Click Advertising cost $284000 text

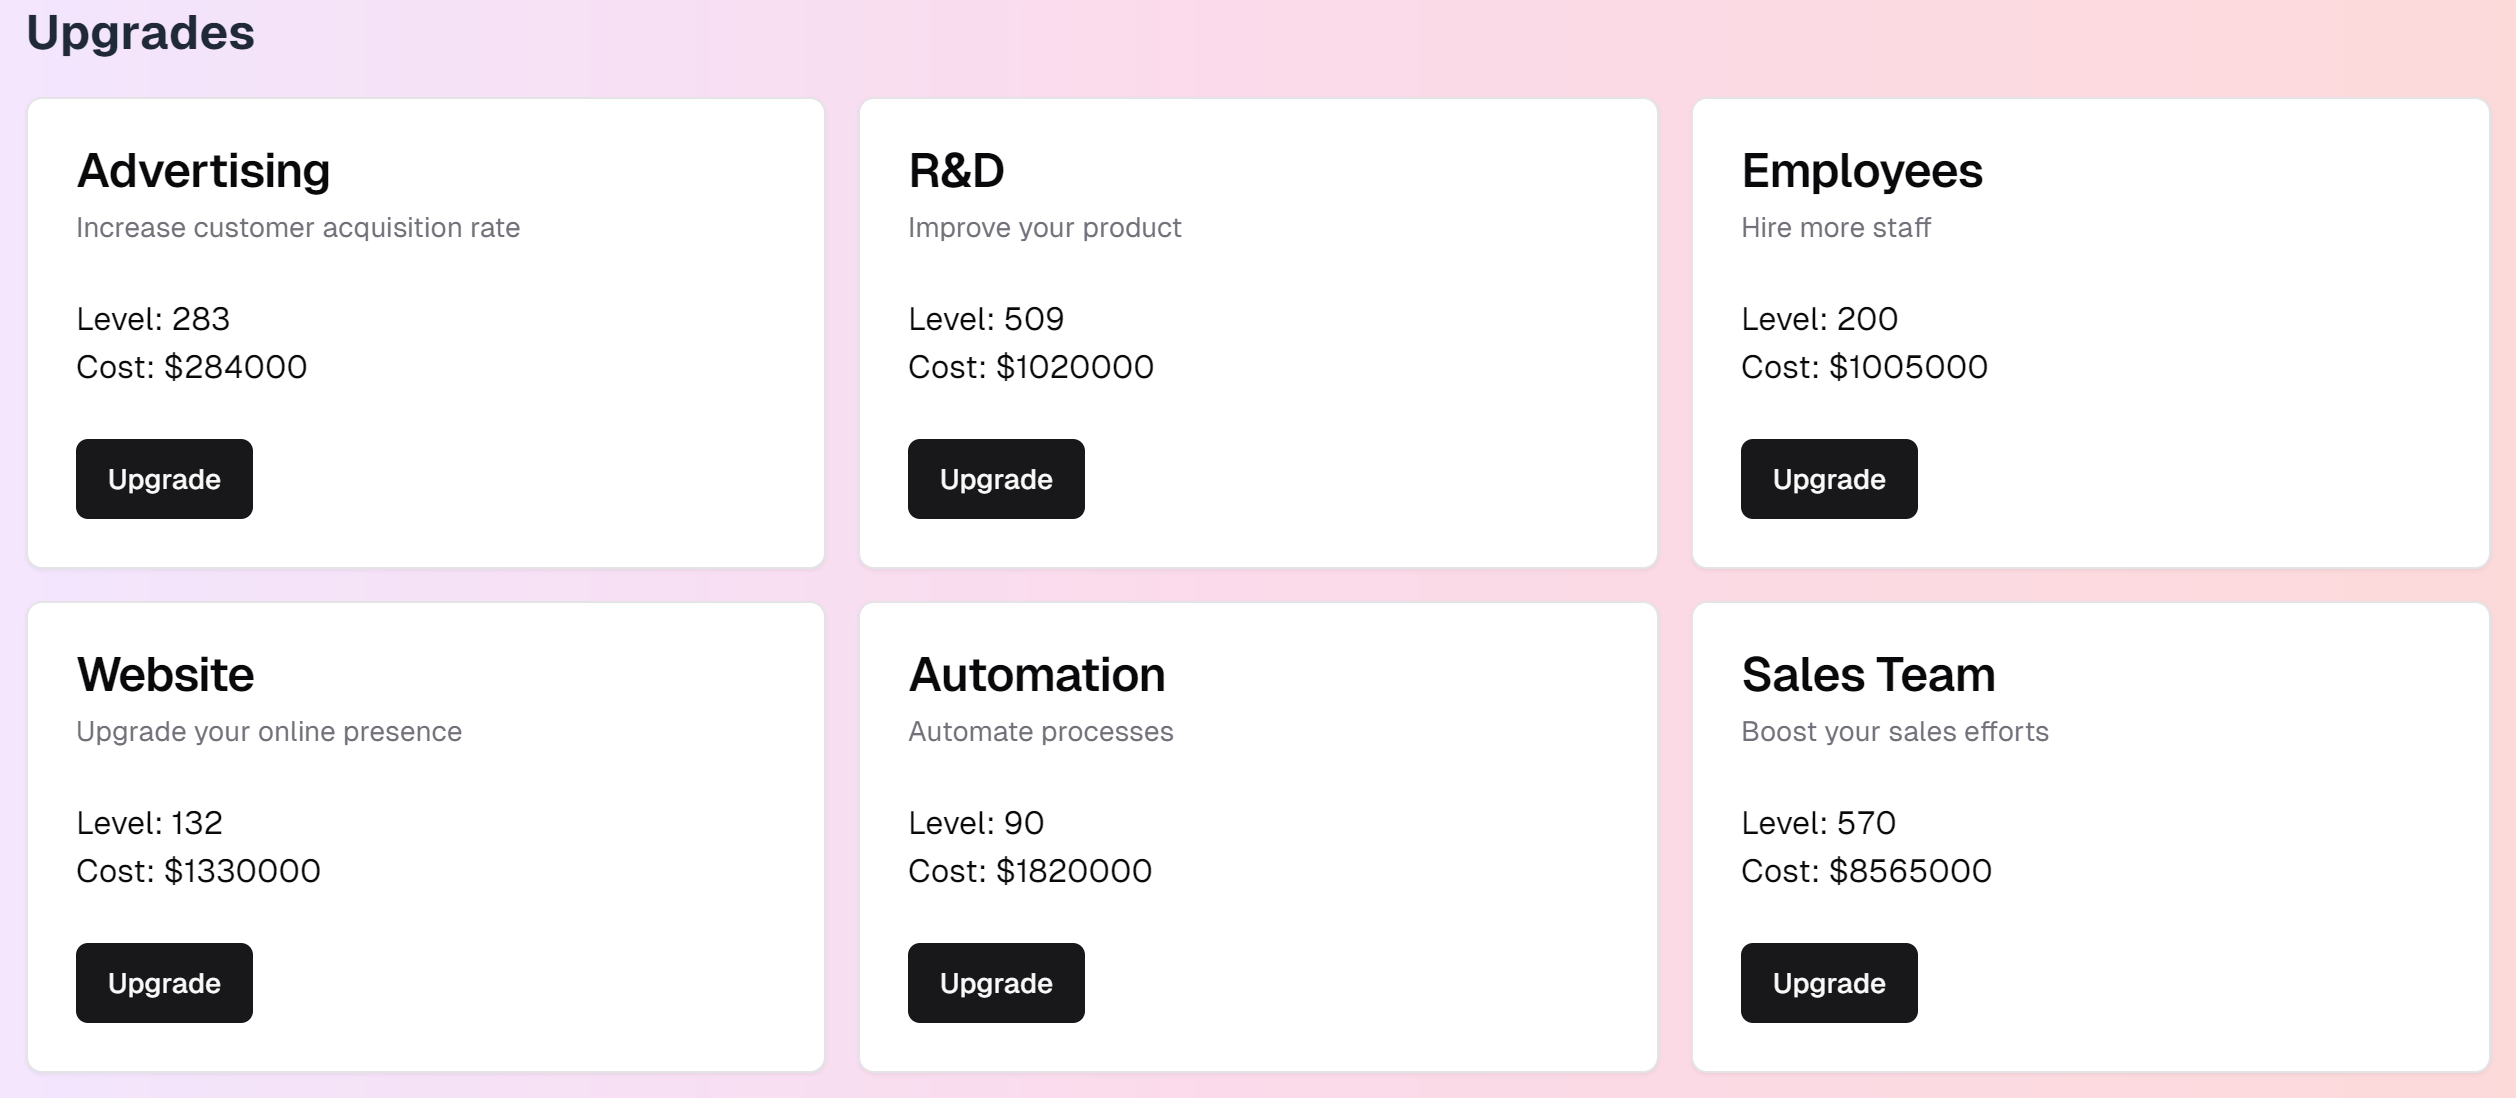(191, 367)
